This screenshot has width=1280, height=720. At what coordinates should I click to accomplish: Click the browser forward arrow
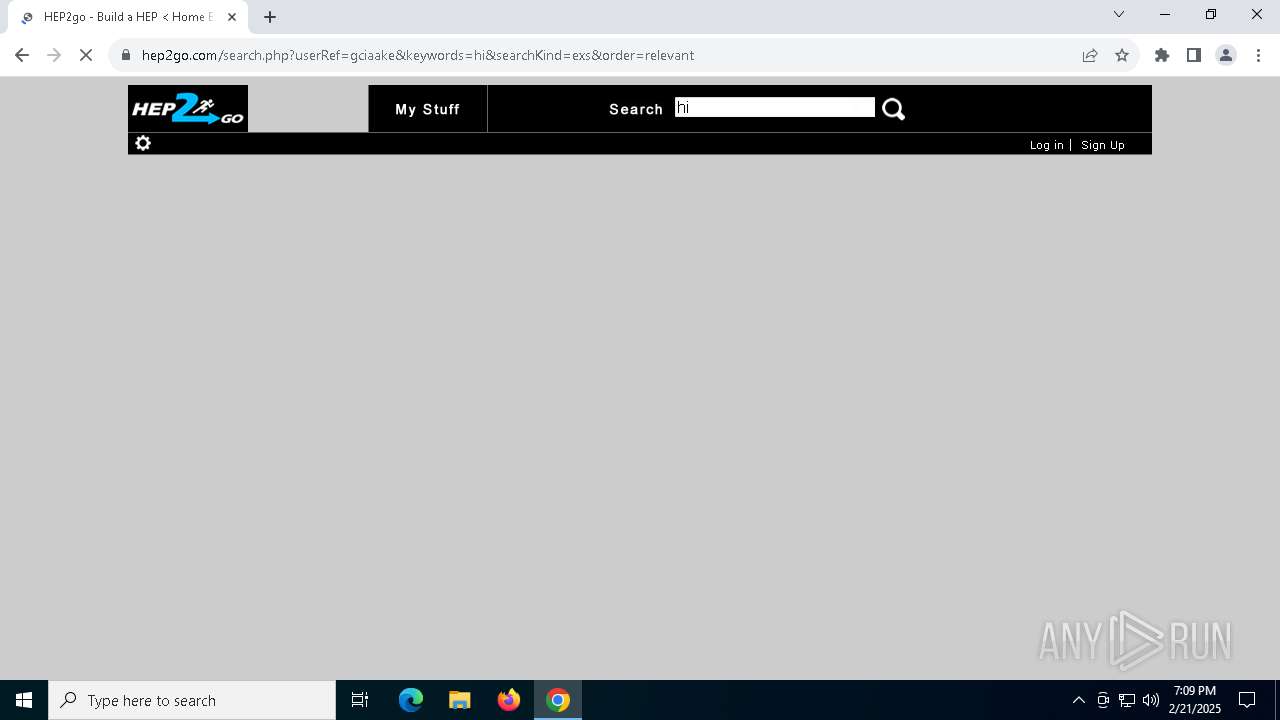(x=54, y=55)
